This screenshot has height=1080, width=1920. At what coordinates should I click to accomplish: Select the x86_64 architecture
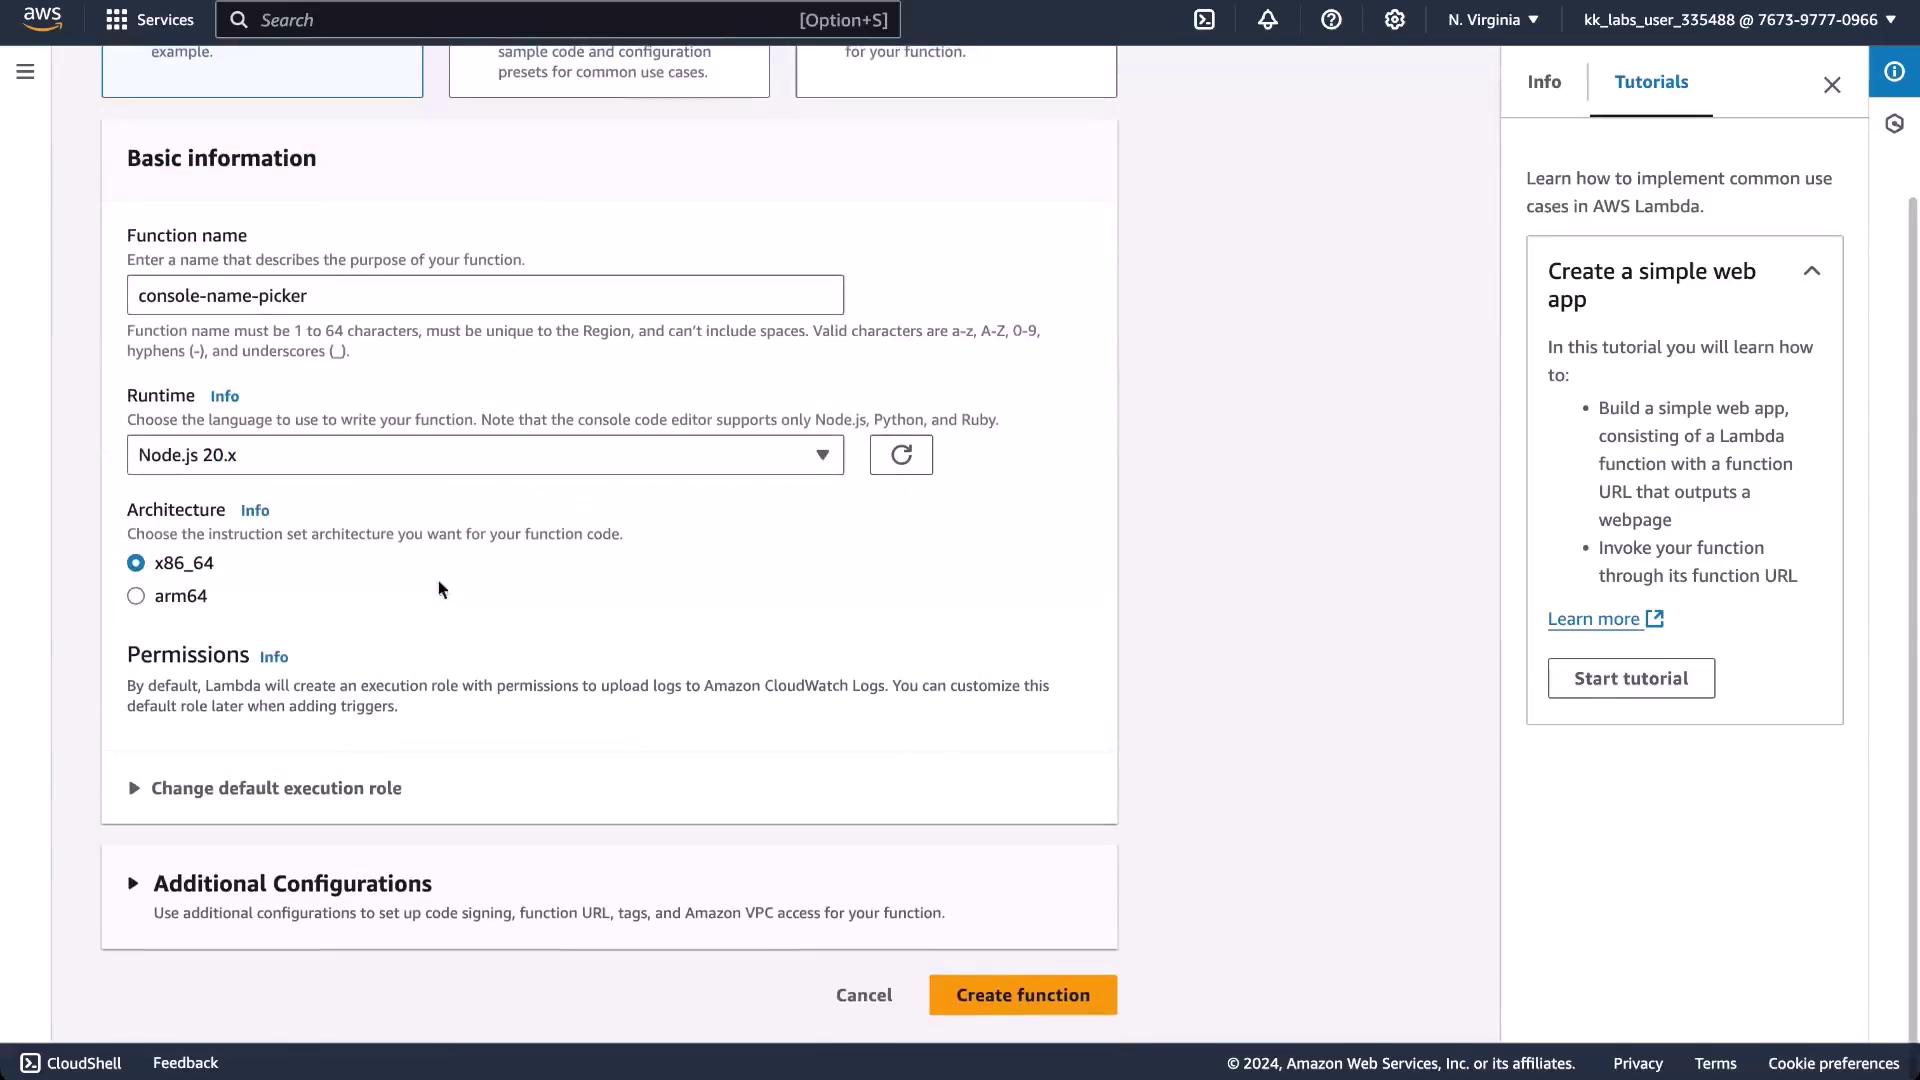136,563
